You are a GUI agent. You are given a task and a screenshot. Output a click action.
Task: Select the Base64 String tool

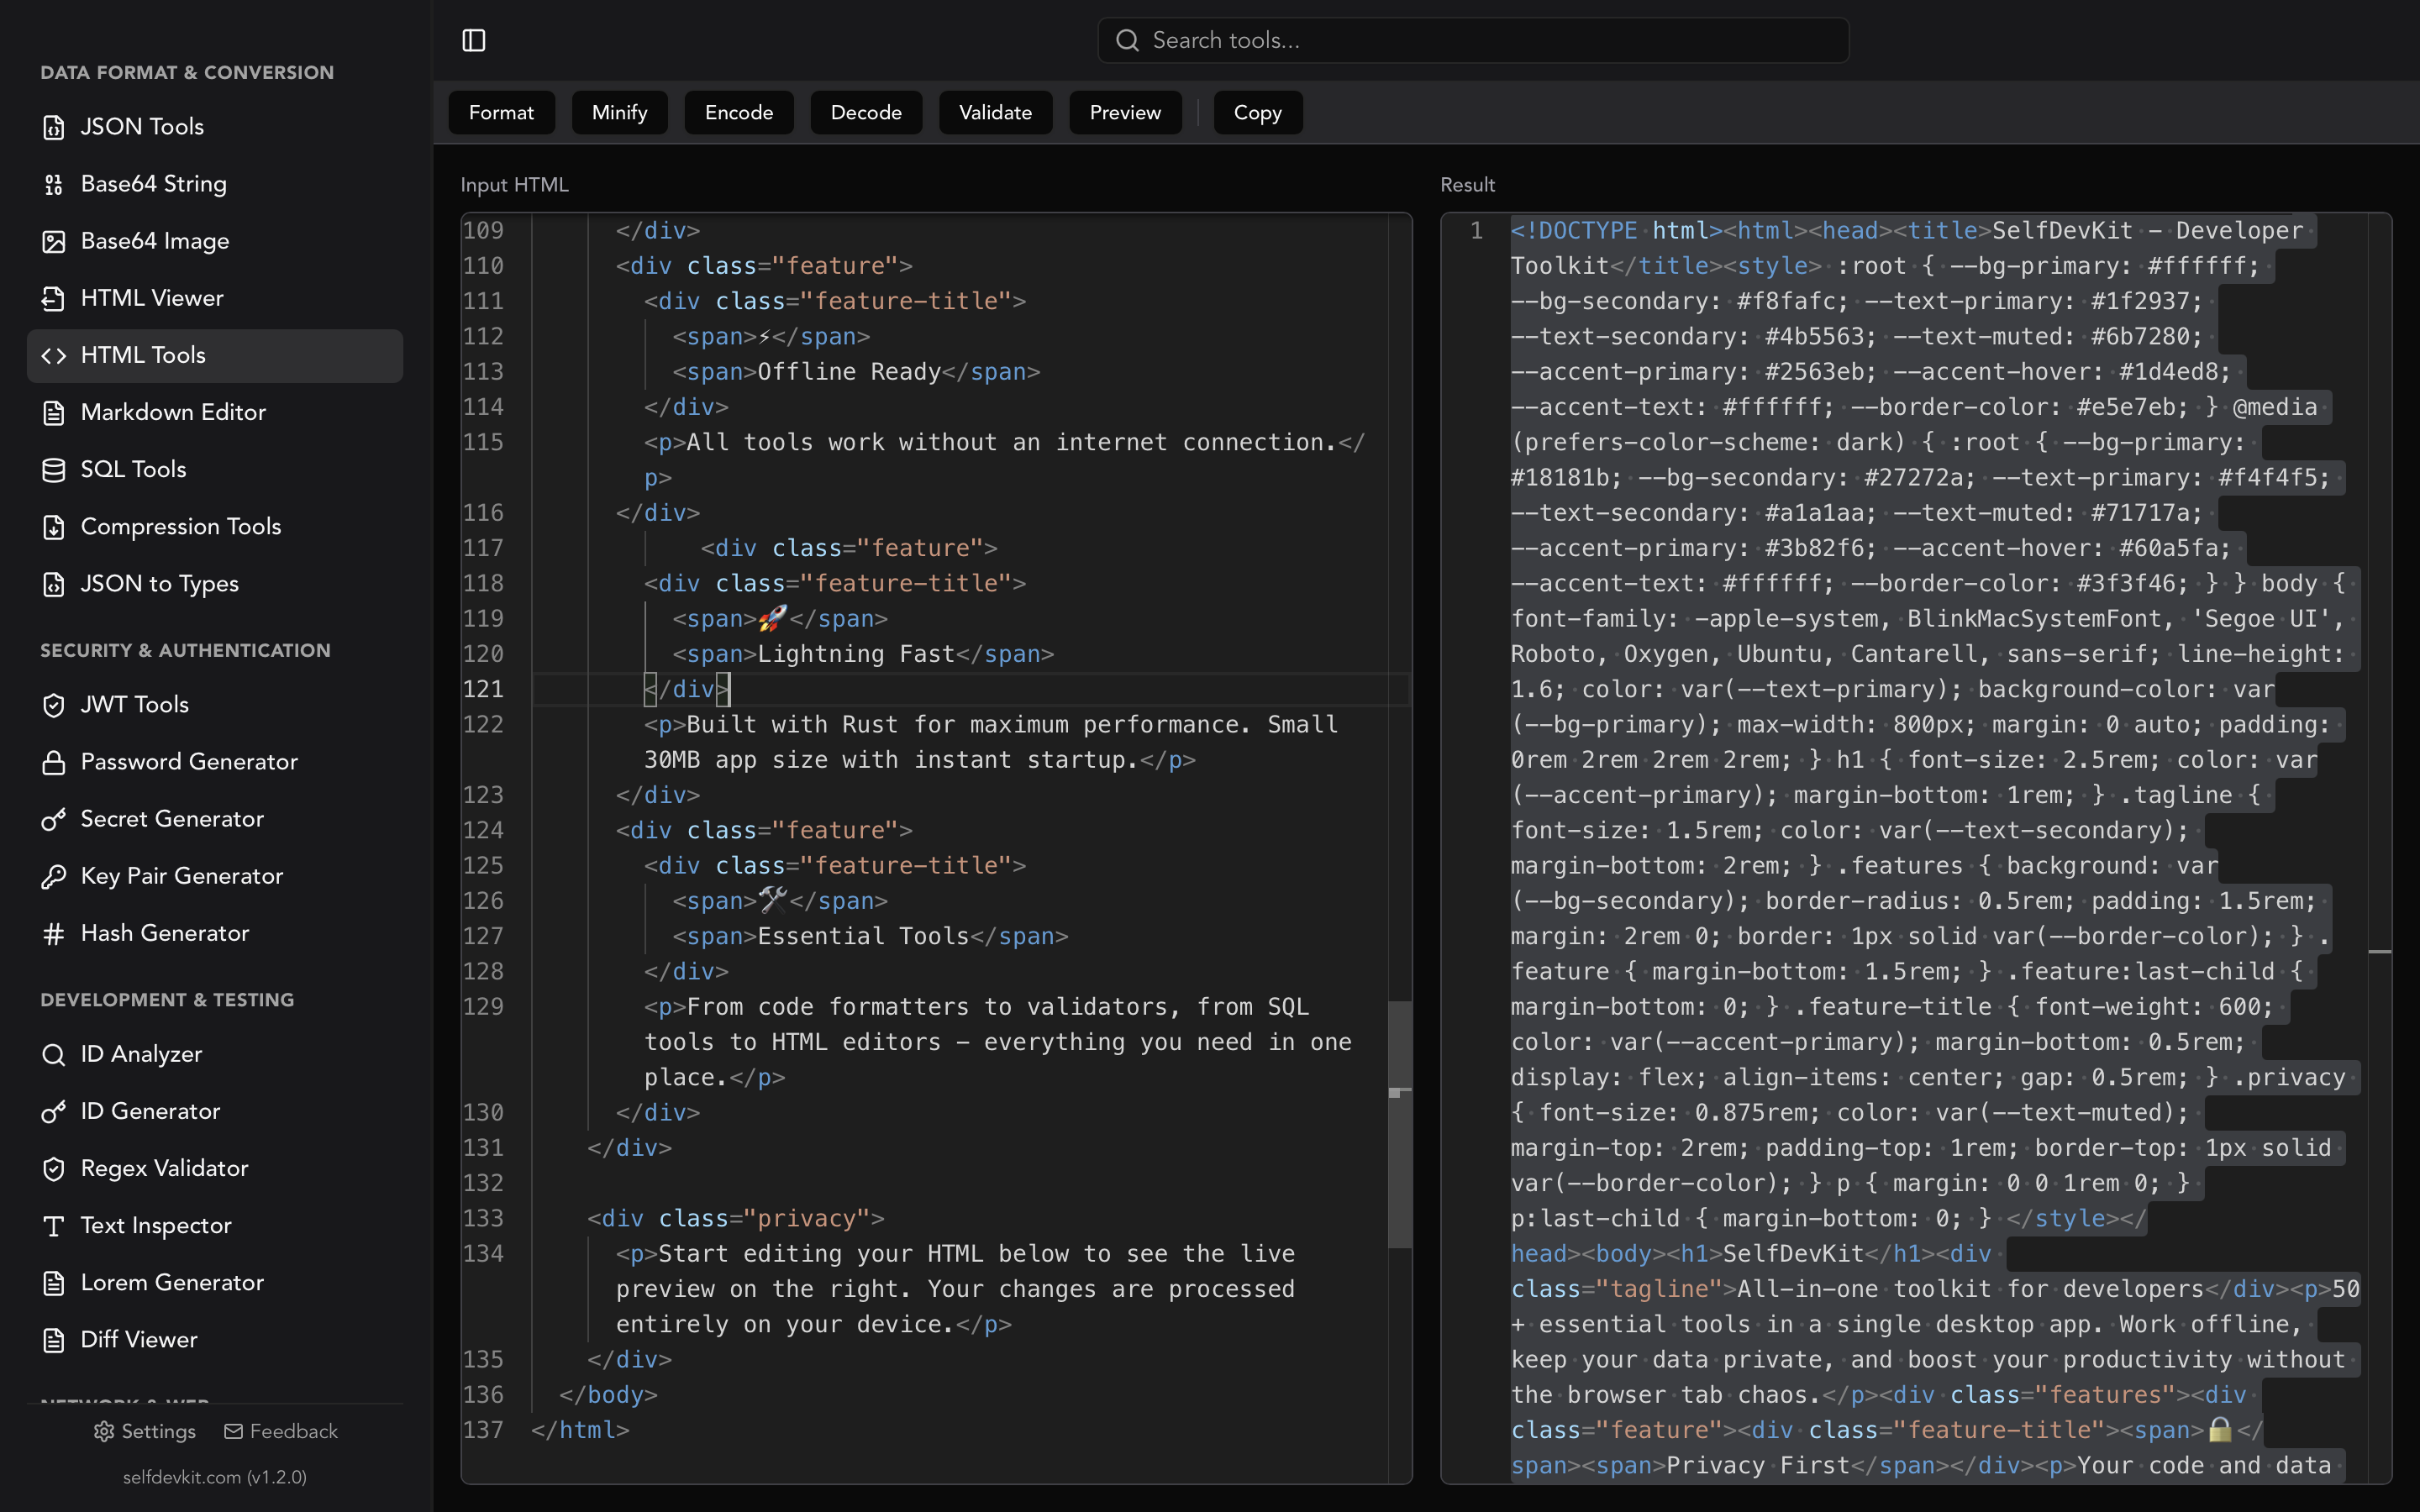click(154, 183)
